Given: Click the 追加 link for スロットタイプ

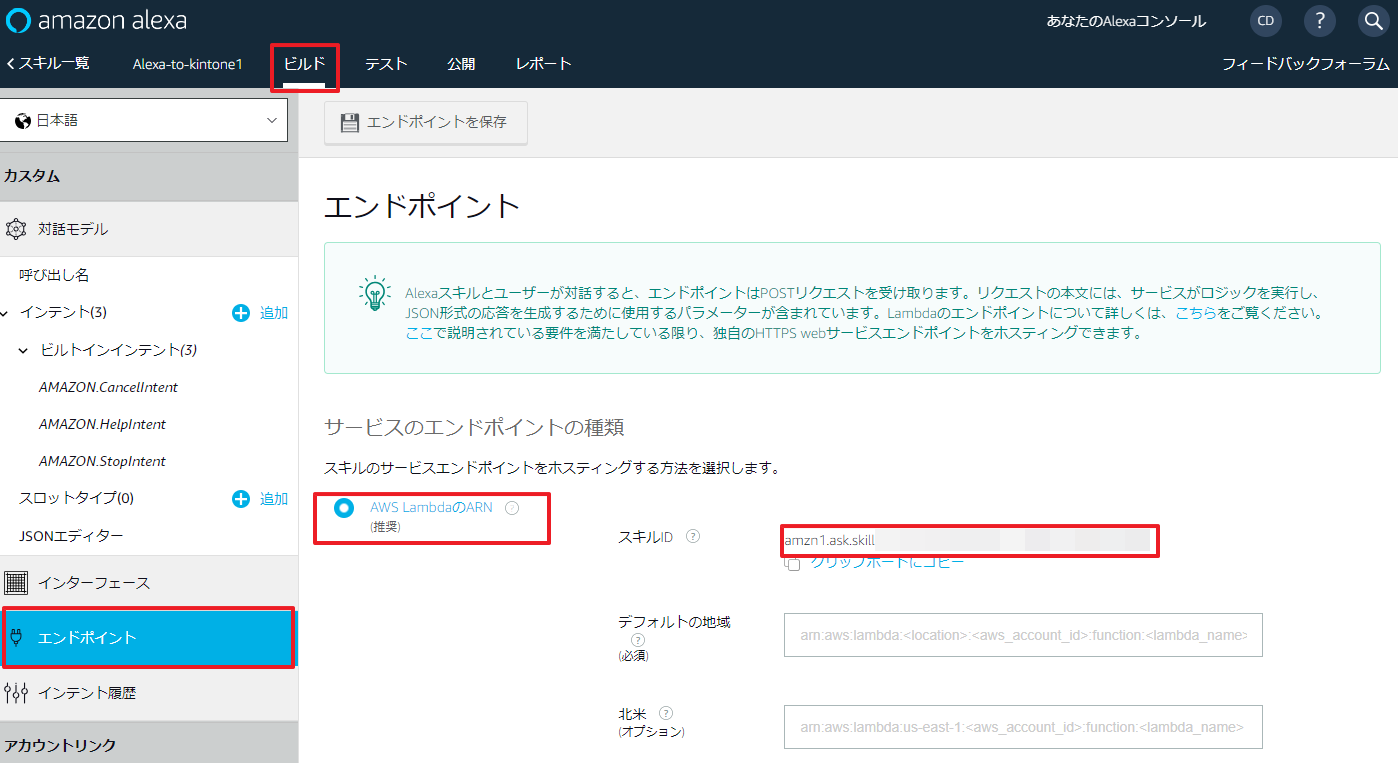Looking at the screenshot, I should [x=274, y=498].
